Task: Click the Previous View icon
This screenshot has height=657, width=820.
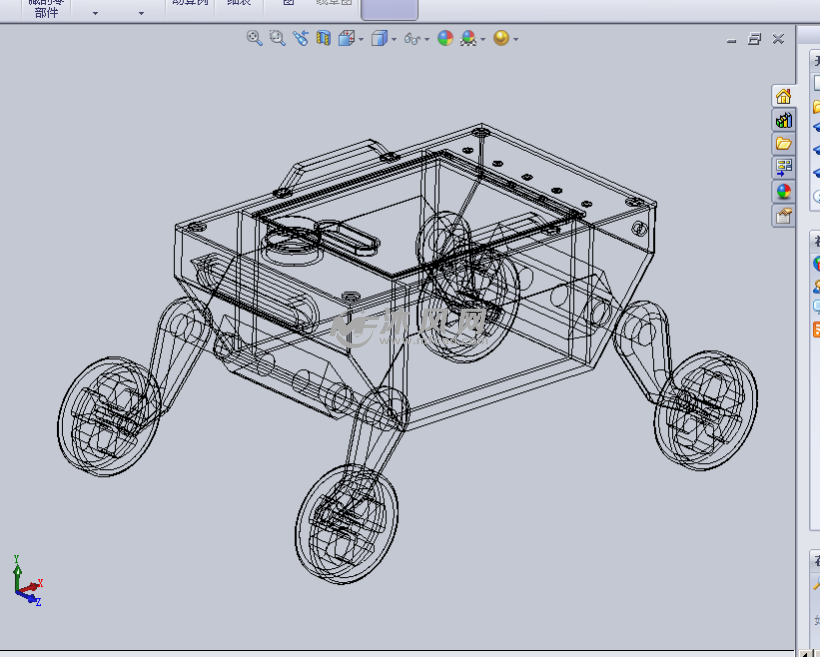Action: click(300, 38)
